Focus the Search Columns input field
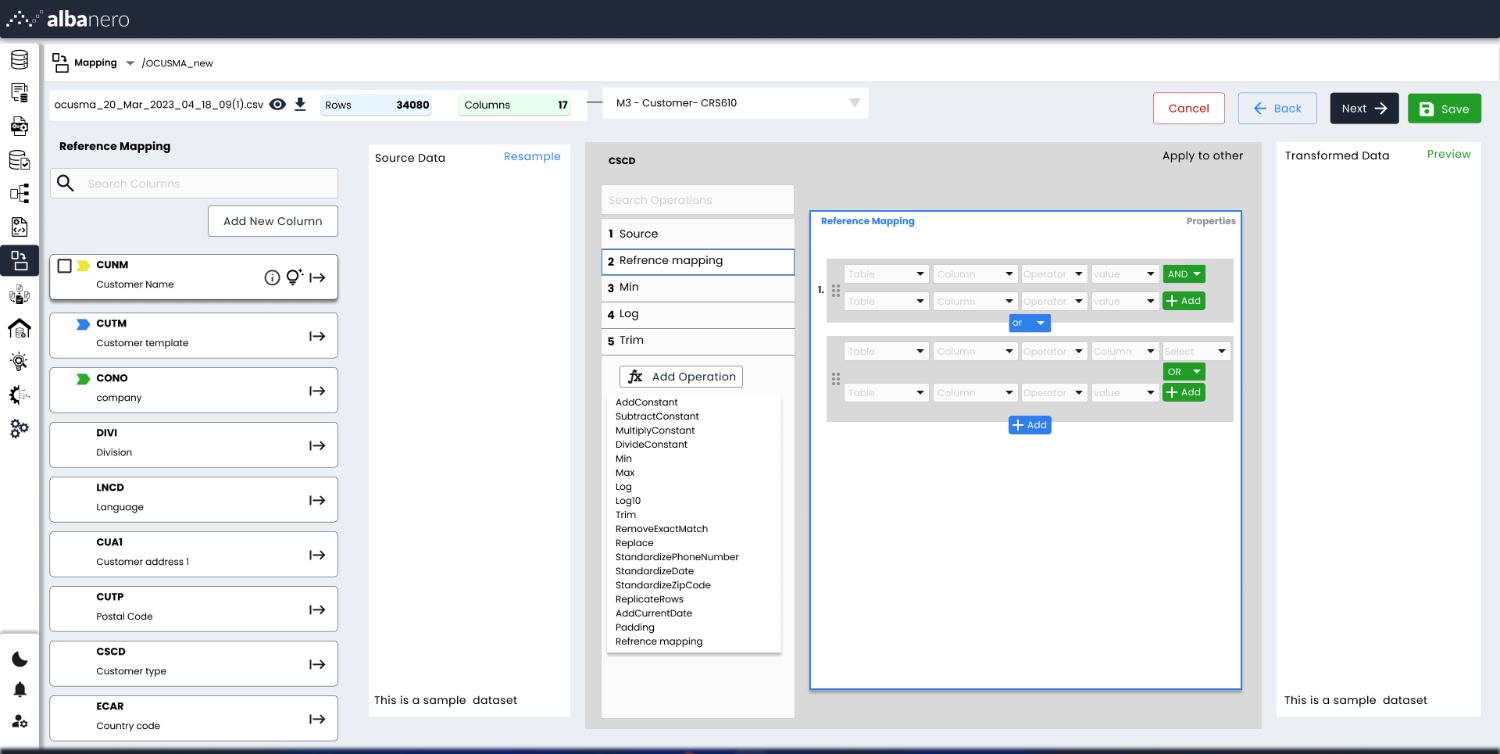1500x754 pixels. point(194,183)
